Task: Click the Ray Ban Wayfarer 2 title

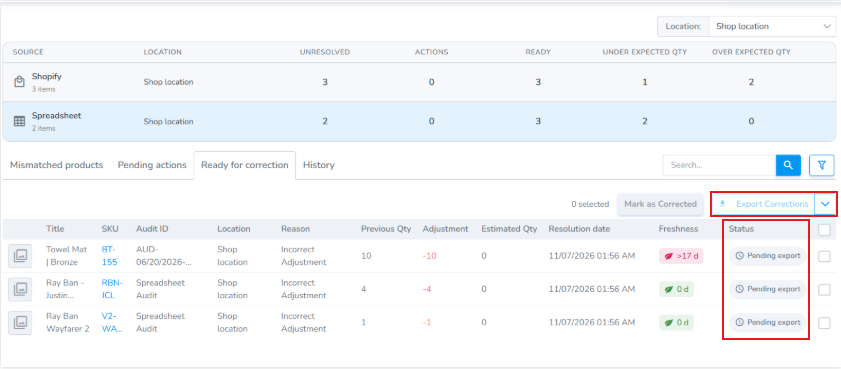Action: pos(68,322)
